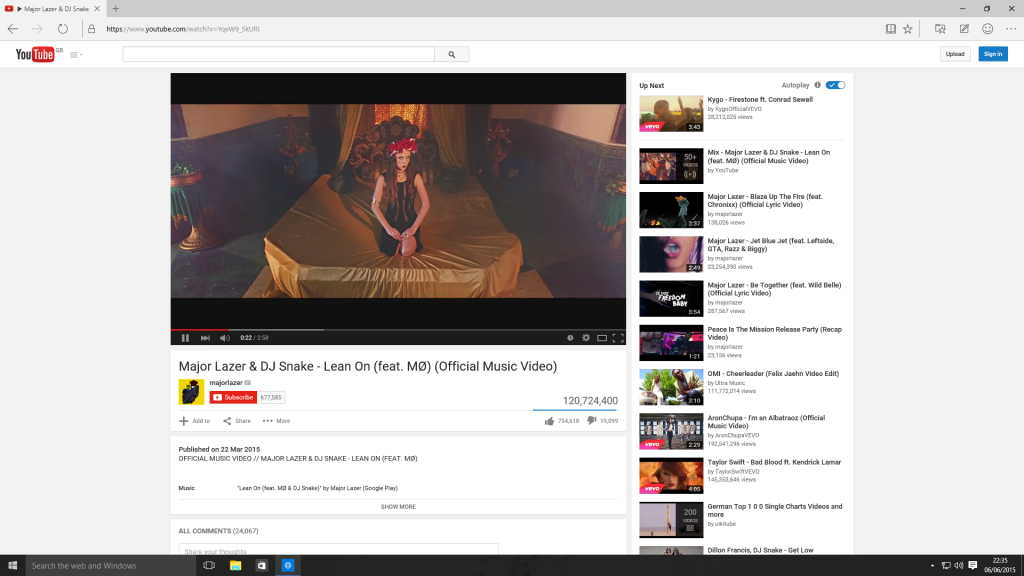Open the Store taskbar icon
The height and width of the screenshot is (576, 1024).
coord(261,566)
